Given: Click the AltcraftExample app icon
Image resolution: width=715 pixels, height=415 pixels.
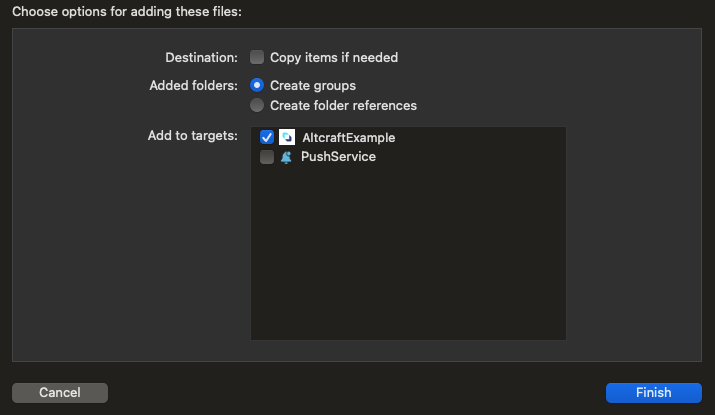Looking at the screenshot, I should click(x=287, y=137).
